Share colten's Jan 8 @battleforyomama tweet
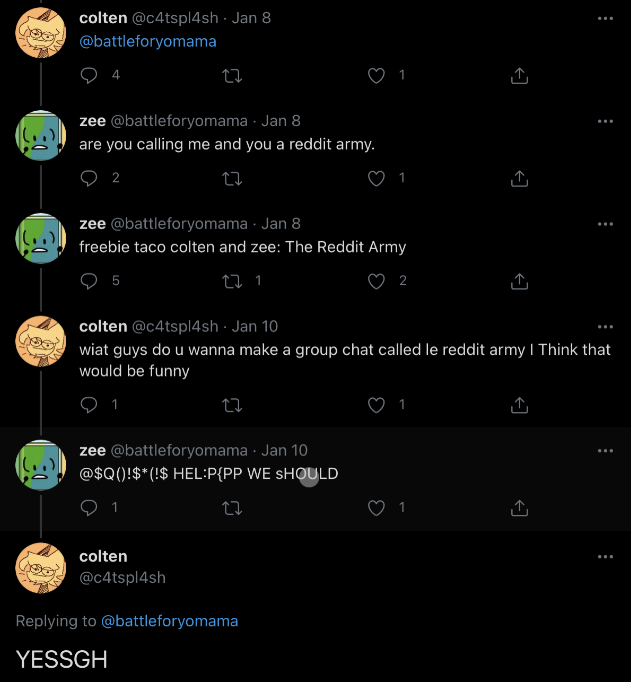631x682 pixels. click(519, 75)
